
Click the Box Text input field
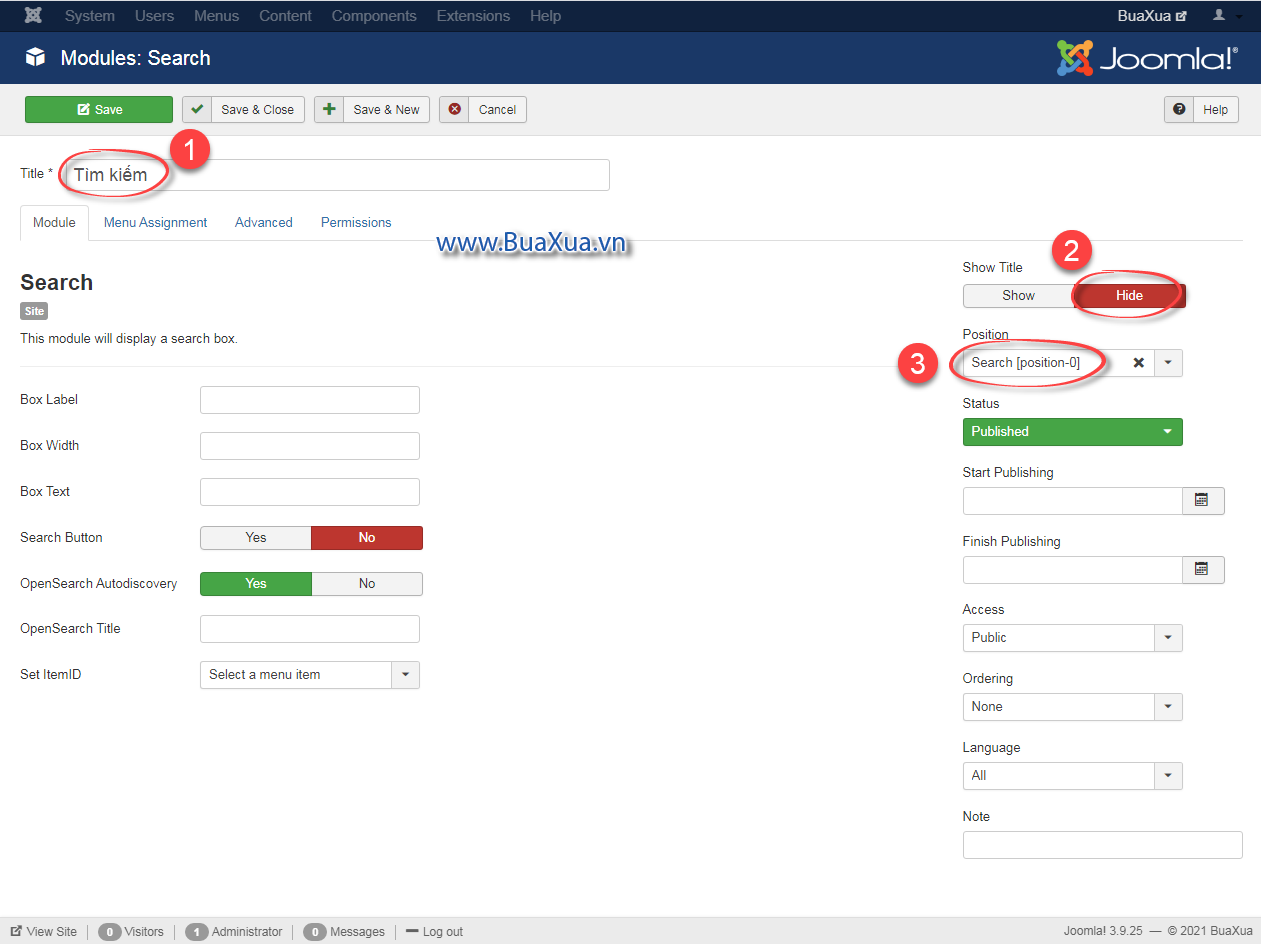[310, 492]
